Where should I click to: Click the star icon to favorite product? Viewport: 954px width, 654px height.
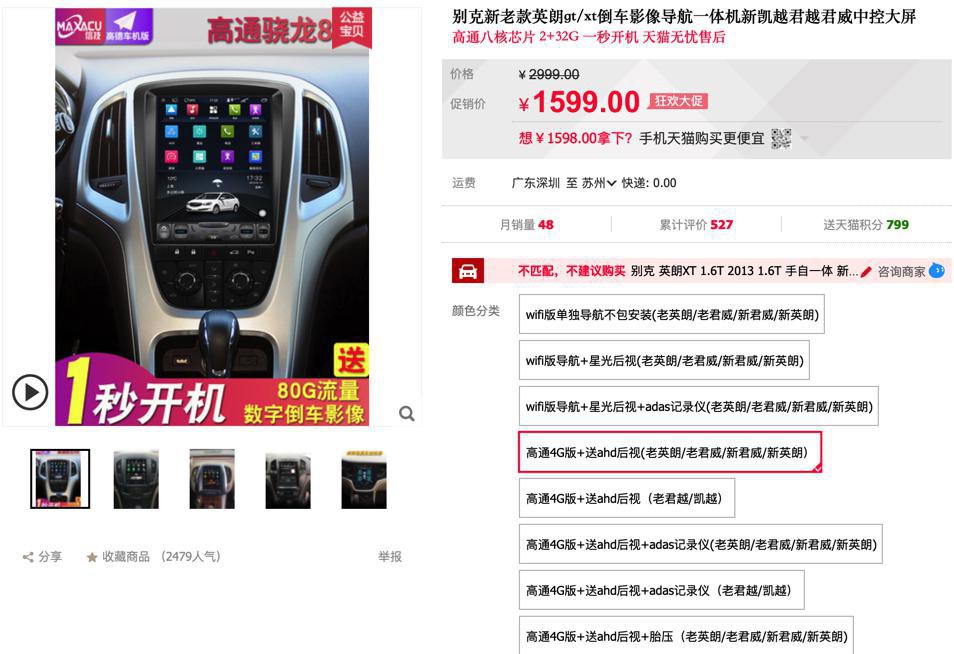point(92,557)
